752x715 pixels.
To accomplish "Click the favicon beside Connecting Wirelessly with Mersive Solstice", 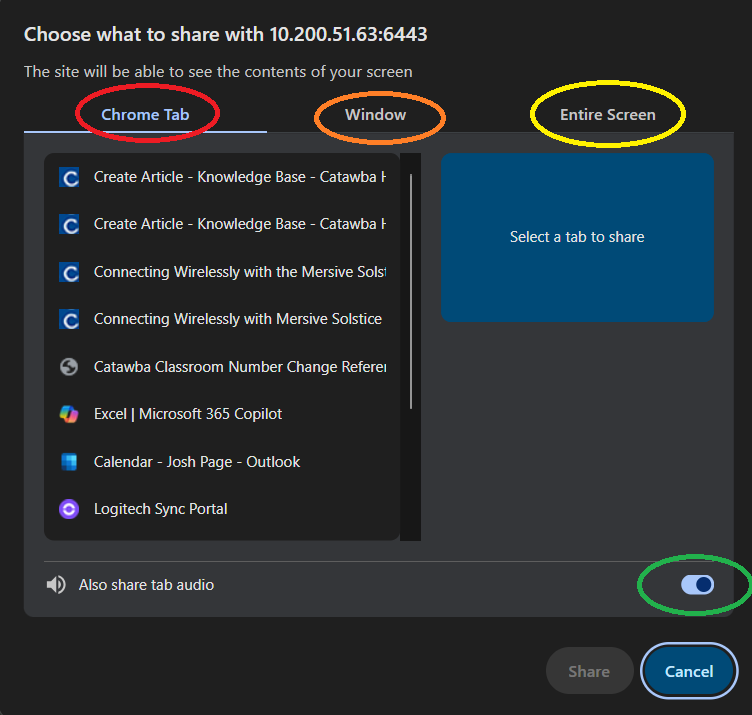I will [x=69, y=319].
